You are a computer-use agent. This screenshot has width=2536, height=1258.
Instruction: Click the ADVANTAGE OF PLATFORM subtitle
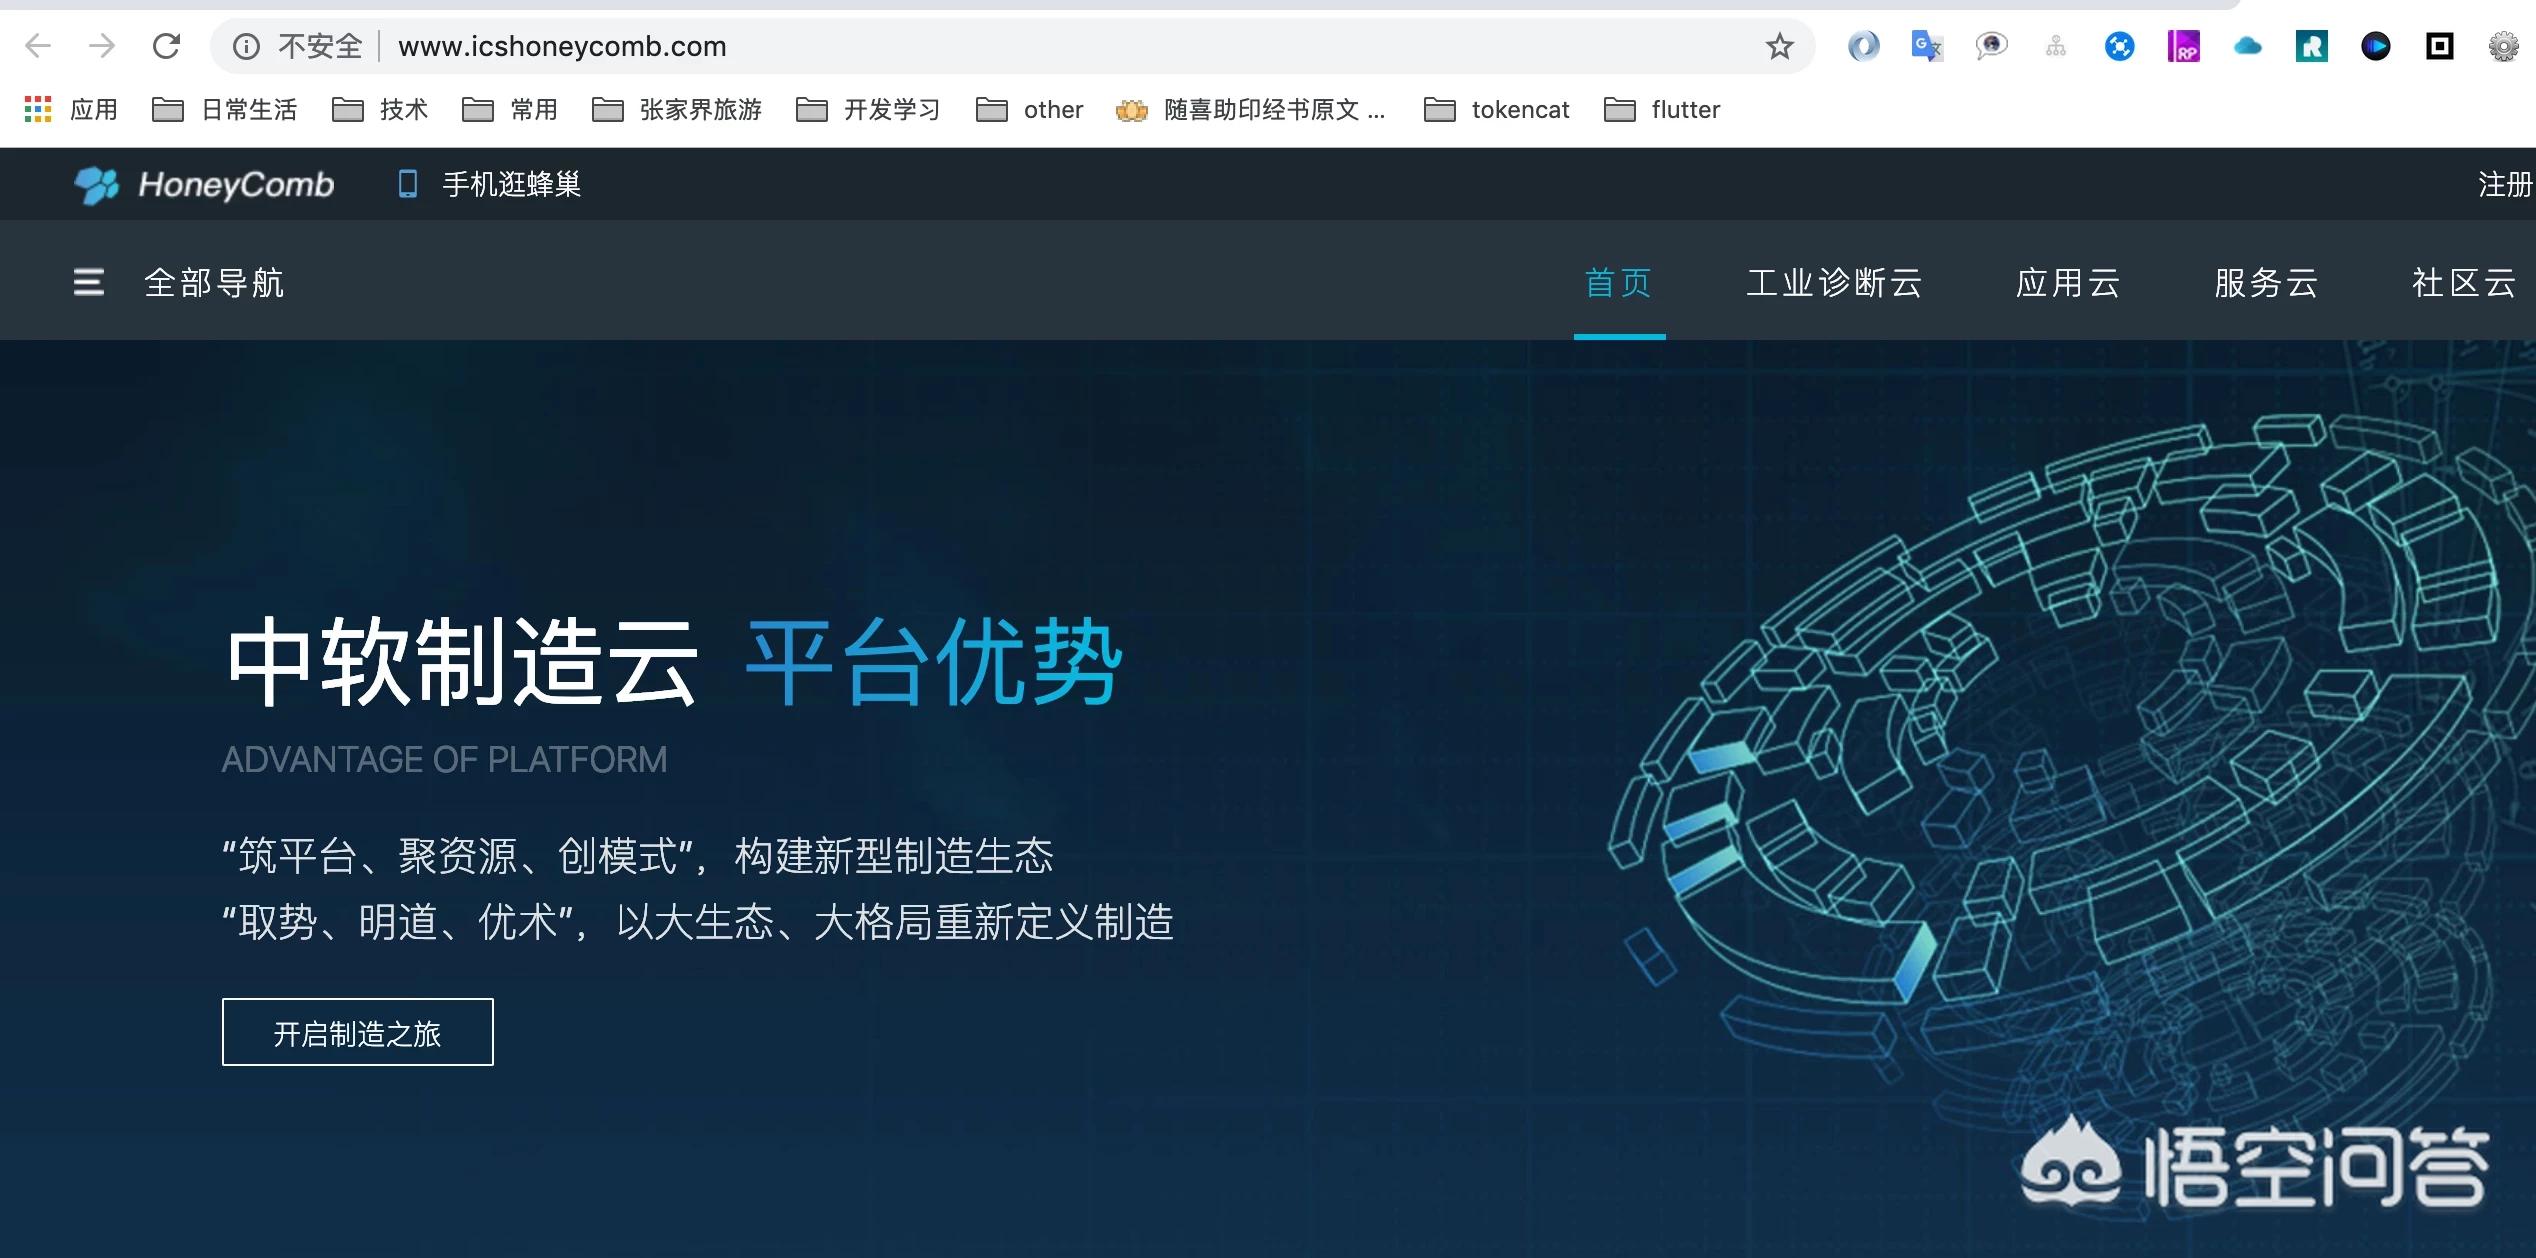[x=444, y=760]
